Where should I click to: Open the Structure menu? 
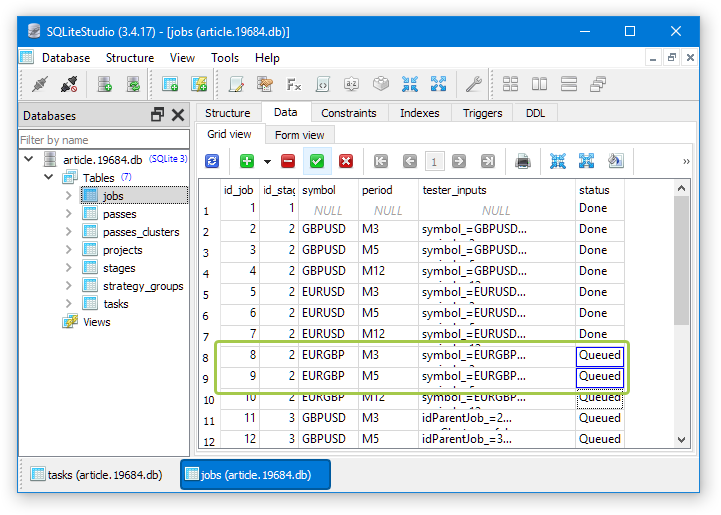pyautogui.click(x=129, y=58)
